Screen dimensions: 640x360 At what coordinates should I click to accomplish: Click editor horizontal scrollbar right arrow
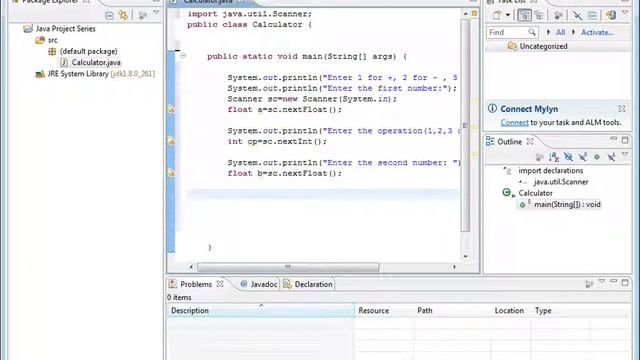pos(454,267)
